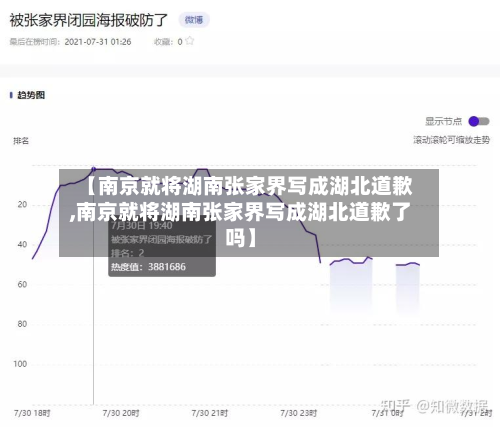Click the 排名 axis title

click(x=21, y=141)
